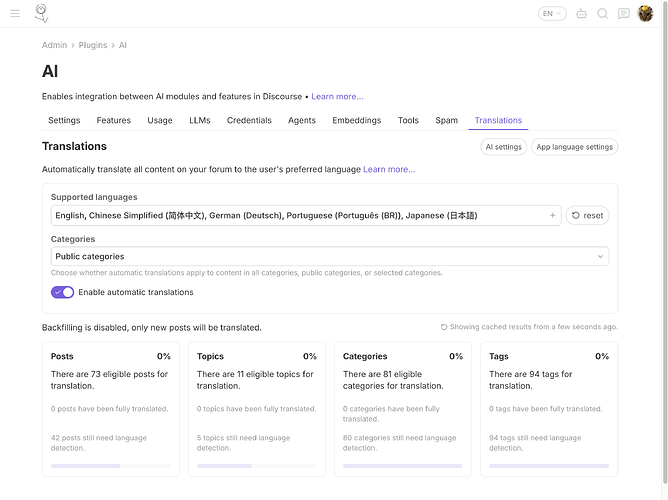The image size is (668, 500).
Task: Open the search magnifier icon
Action: (602, 14)
